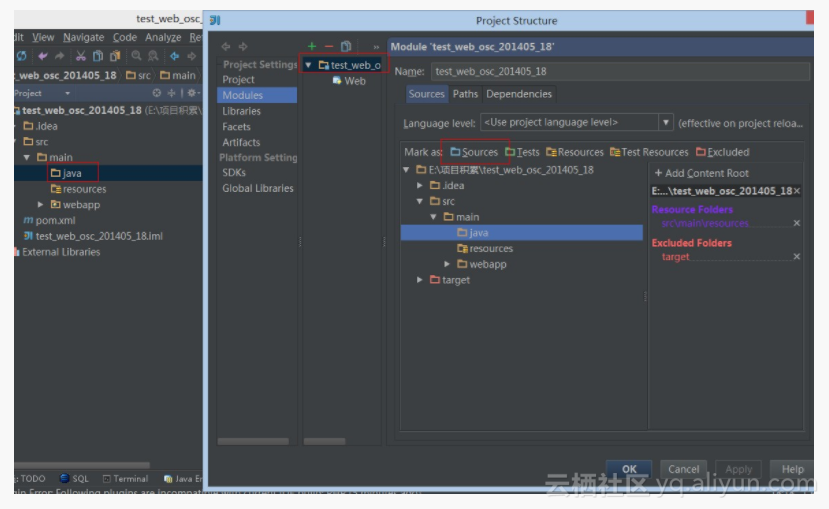
Task: Collapse the main folder in content tree
Action: point(434,217)
